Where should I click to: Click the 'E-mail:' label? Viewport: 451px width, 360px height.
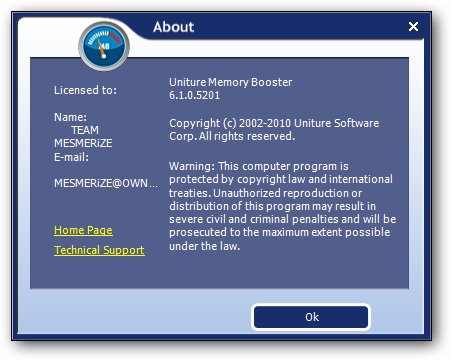(71, 157)
